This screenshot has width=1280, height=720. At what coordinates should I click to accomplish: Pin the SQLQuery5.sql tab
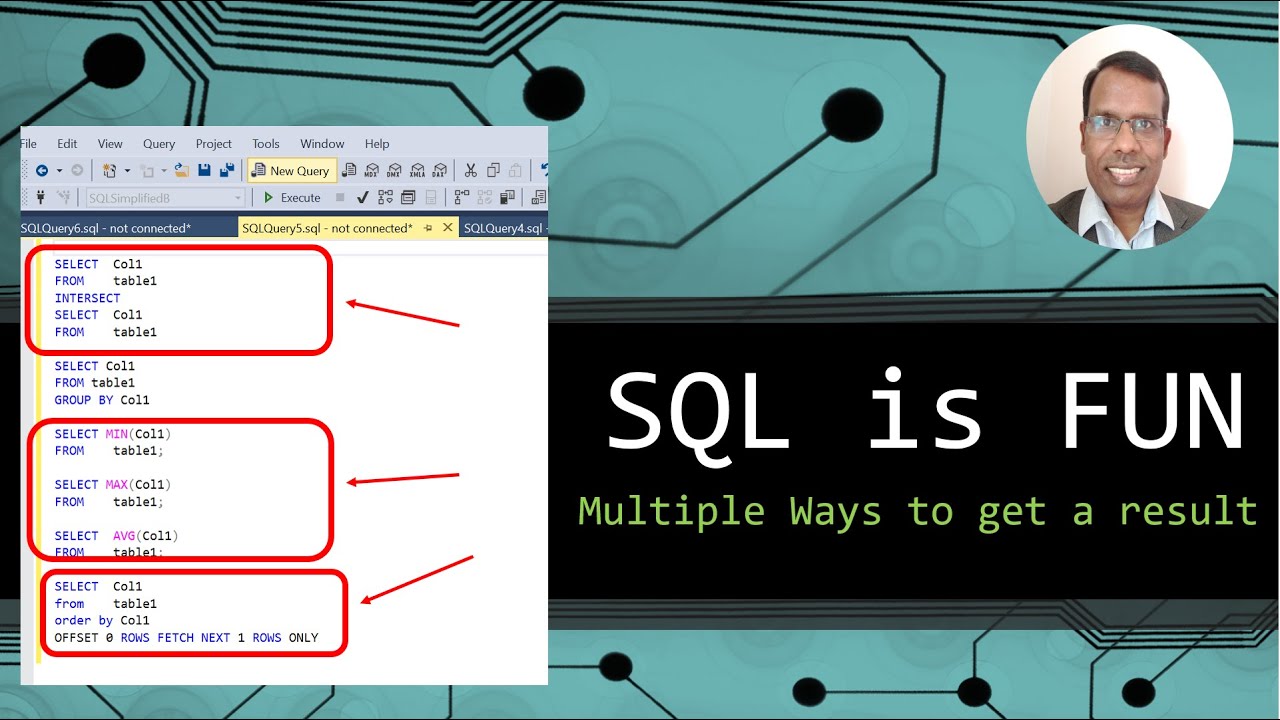pos(429,228)
